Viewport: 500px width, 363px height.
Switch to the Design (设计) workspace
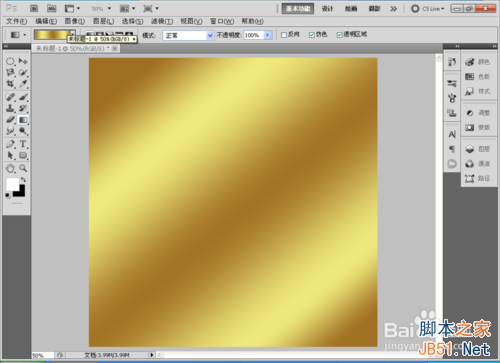327,9
